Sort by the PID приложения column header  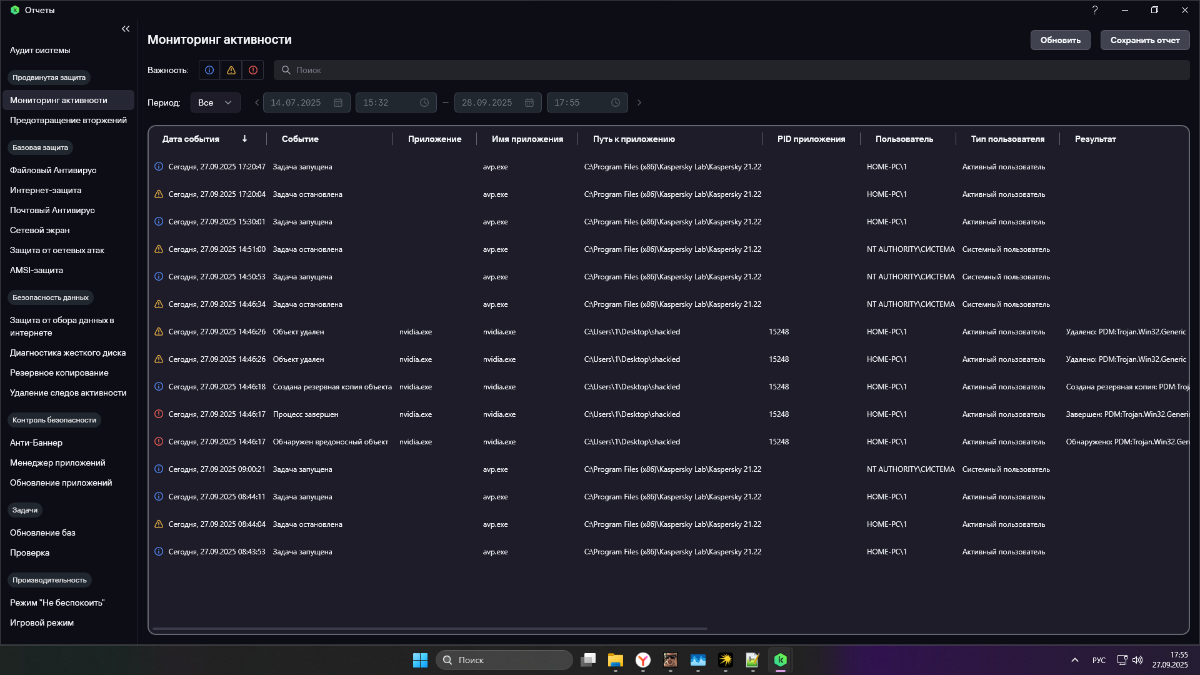pyautogui.click(x=811, y=139)
